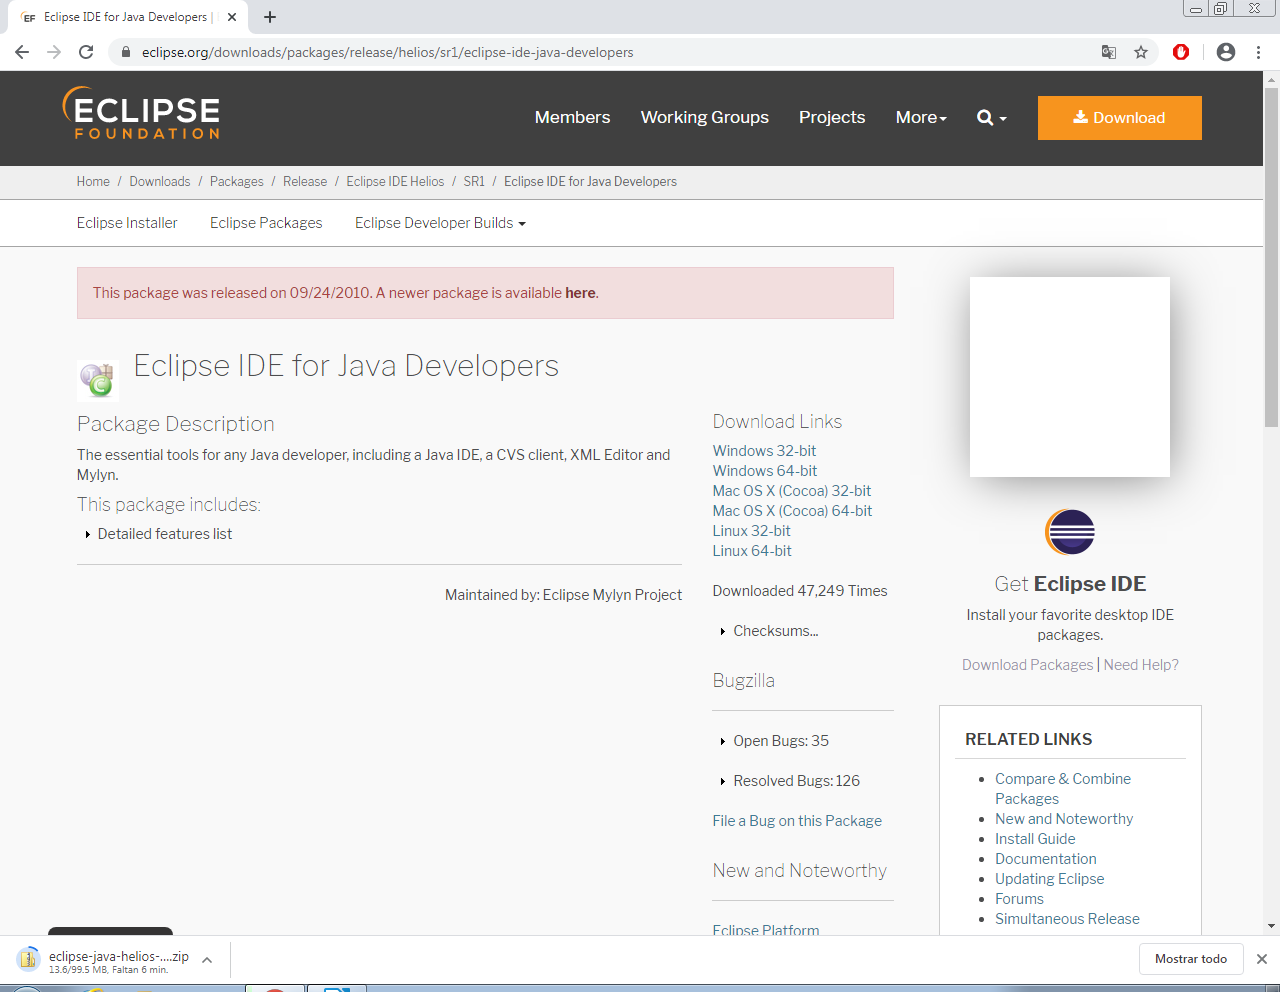Go to Packages breadcrumb
Image resolution: width=1280 pixels, height=992 pixels.
pyautogui.click(x=237, y=182)
